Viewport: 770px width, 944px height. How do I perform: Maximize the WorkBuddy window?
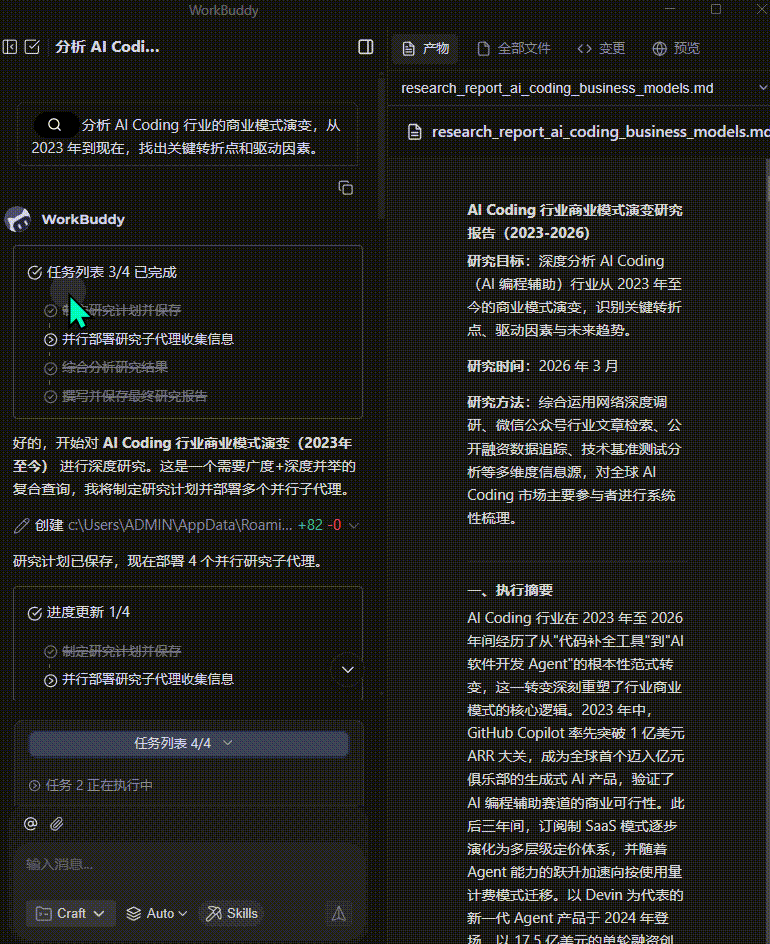(x=716, y=9)
